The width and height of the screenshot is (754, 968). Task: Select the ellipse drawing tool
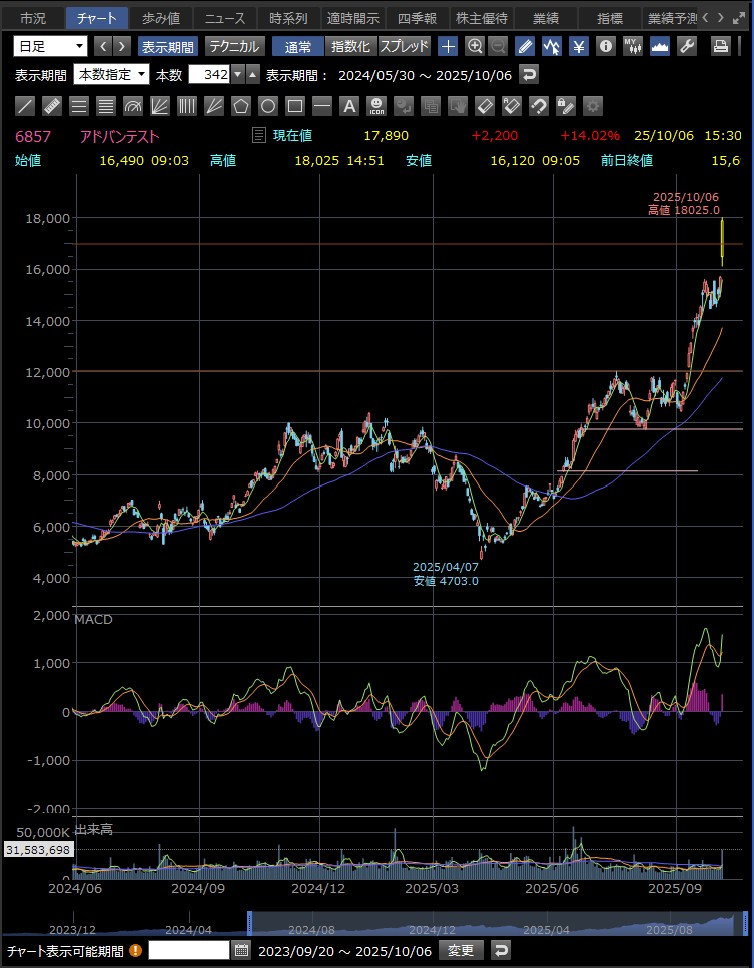268,106
